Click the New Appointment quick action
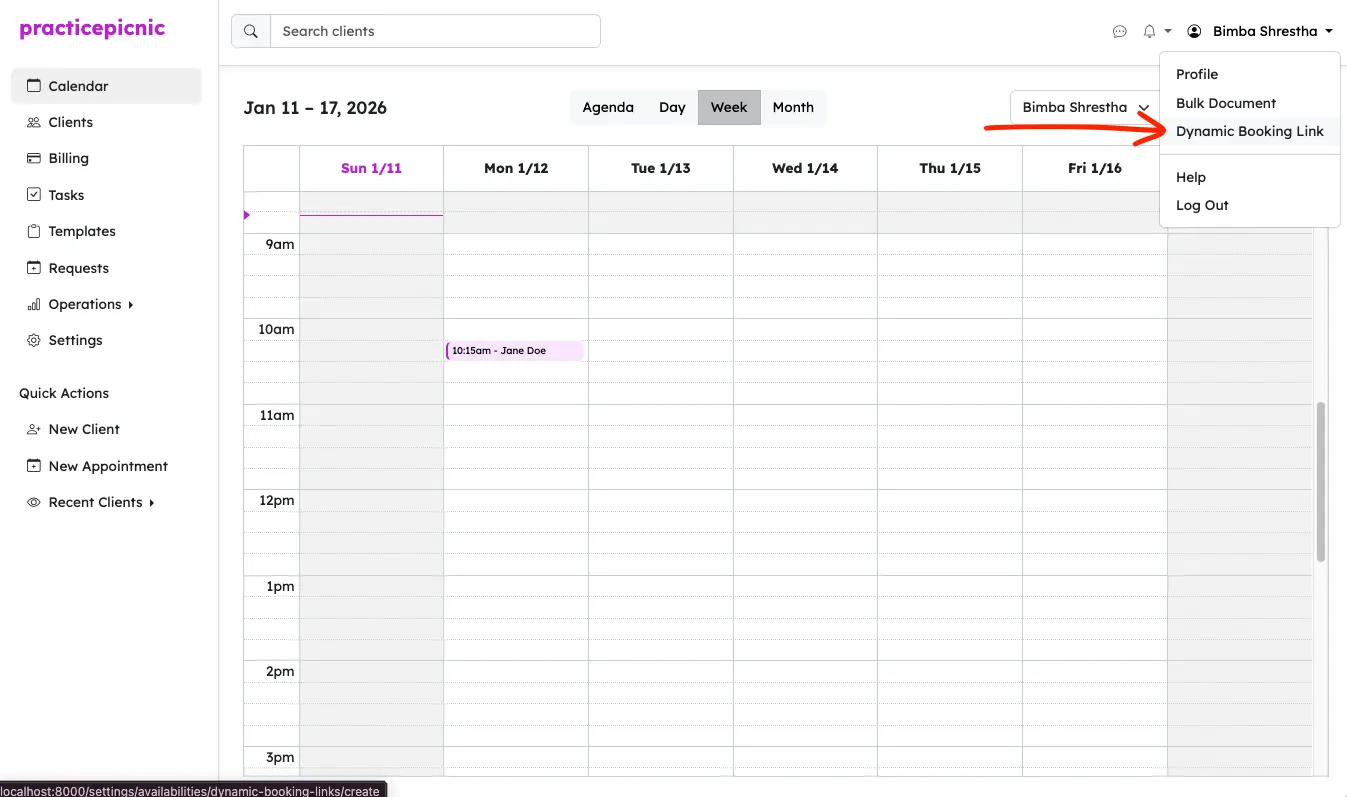 pos(107,467)
